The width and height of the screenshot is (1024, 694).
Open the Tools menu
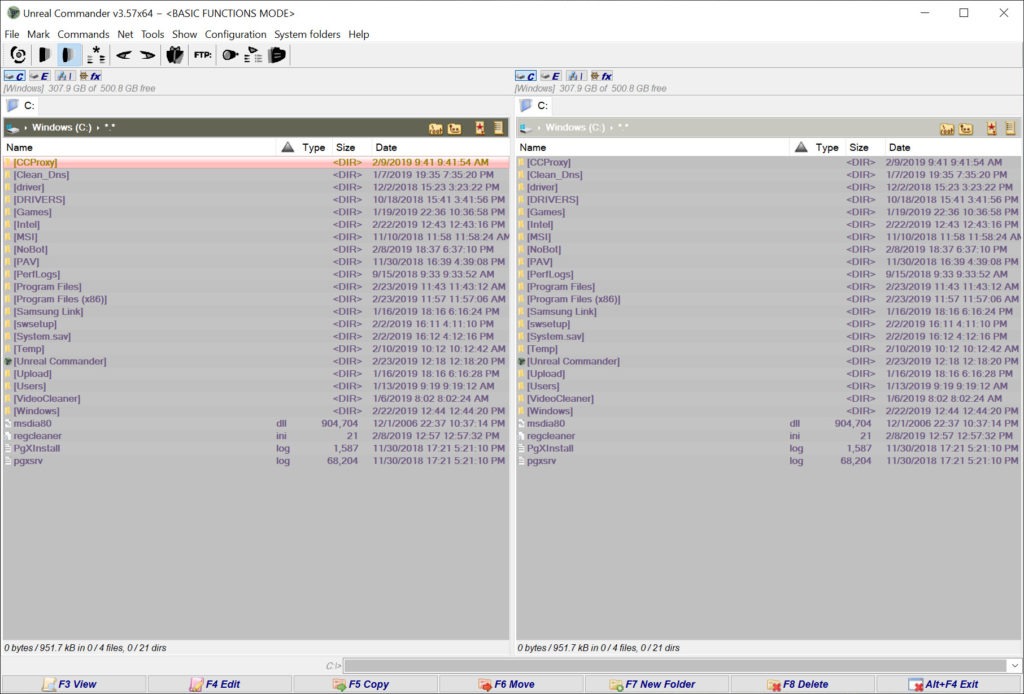(x=153, y=34)
